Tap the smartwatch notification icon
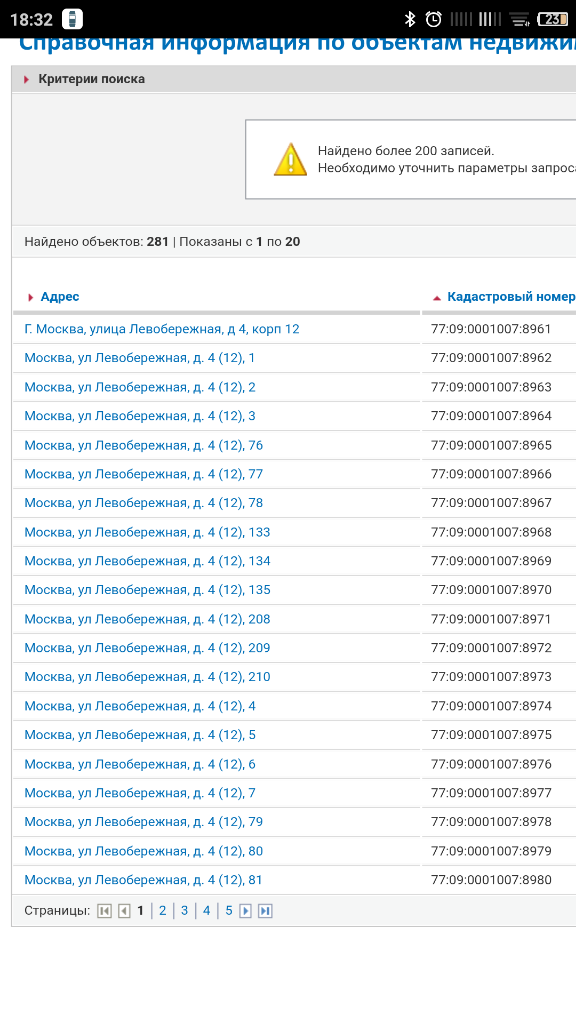The image size is (576, 1024). [x=72, y=19]
